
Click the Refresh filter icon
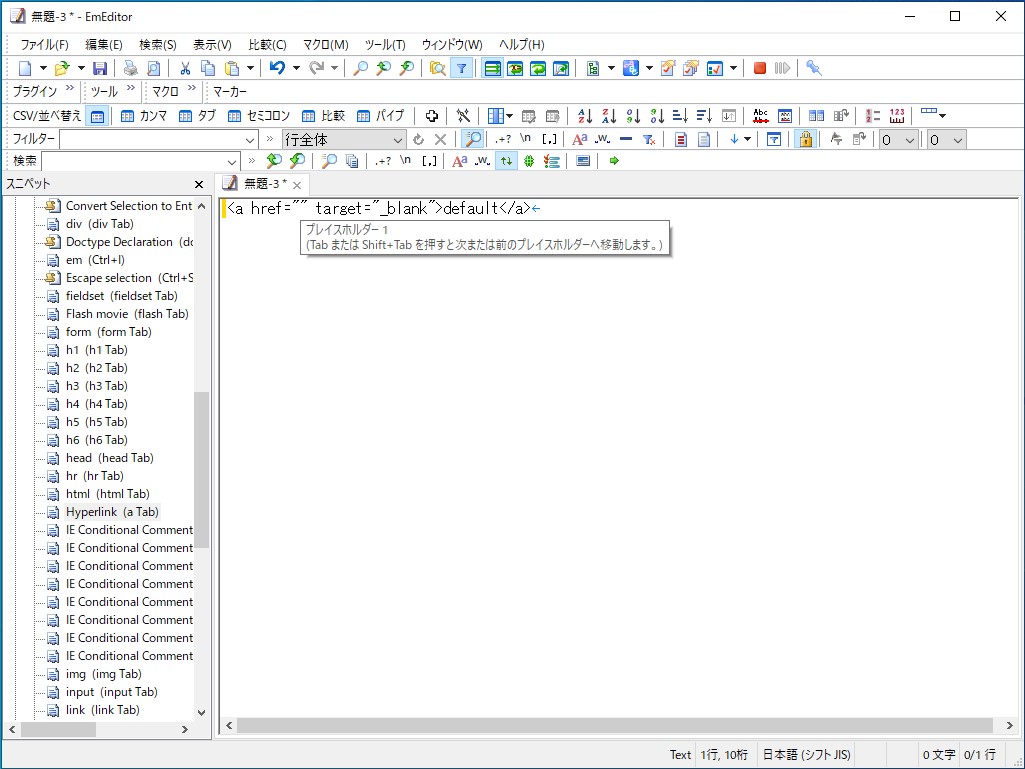tap(418, 139)
